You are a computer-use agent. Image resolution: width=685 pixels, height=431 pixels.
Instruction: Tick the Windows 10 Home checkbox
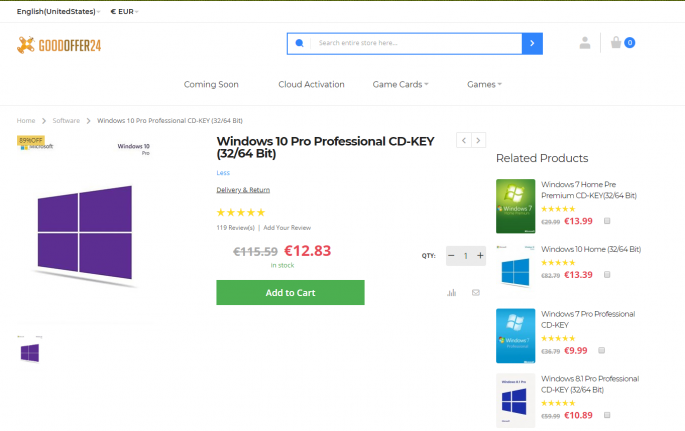coord(607,275)
